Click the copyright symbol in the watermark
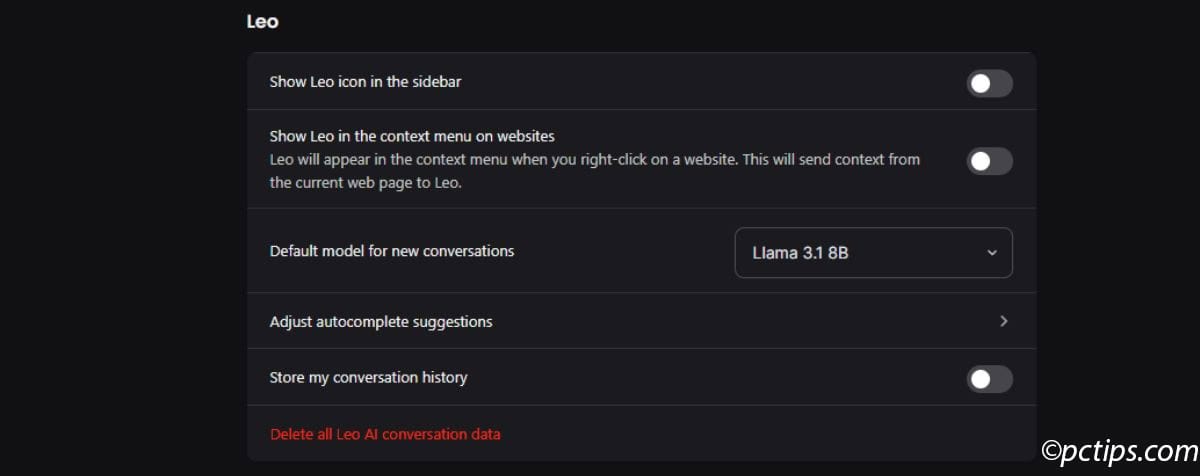1200x476 pixels. click(1052, 453)
